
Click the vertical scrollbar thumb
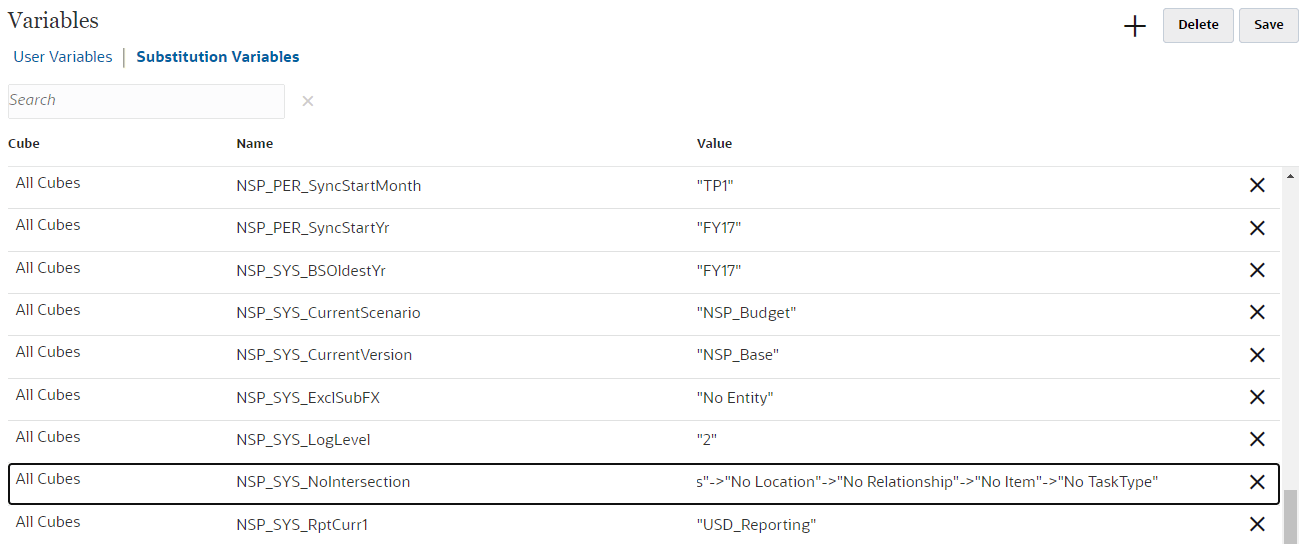pos(1291,516)
